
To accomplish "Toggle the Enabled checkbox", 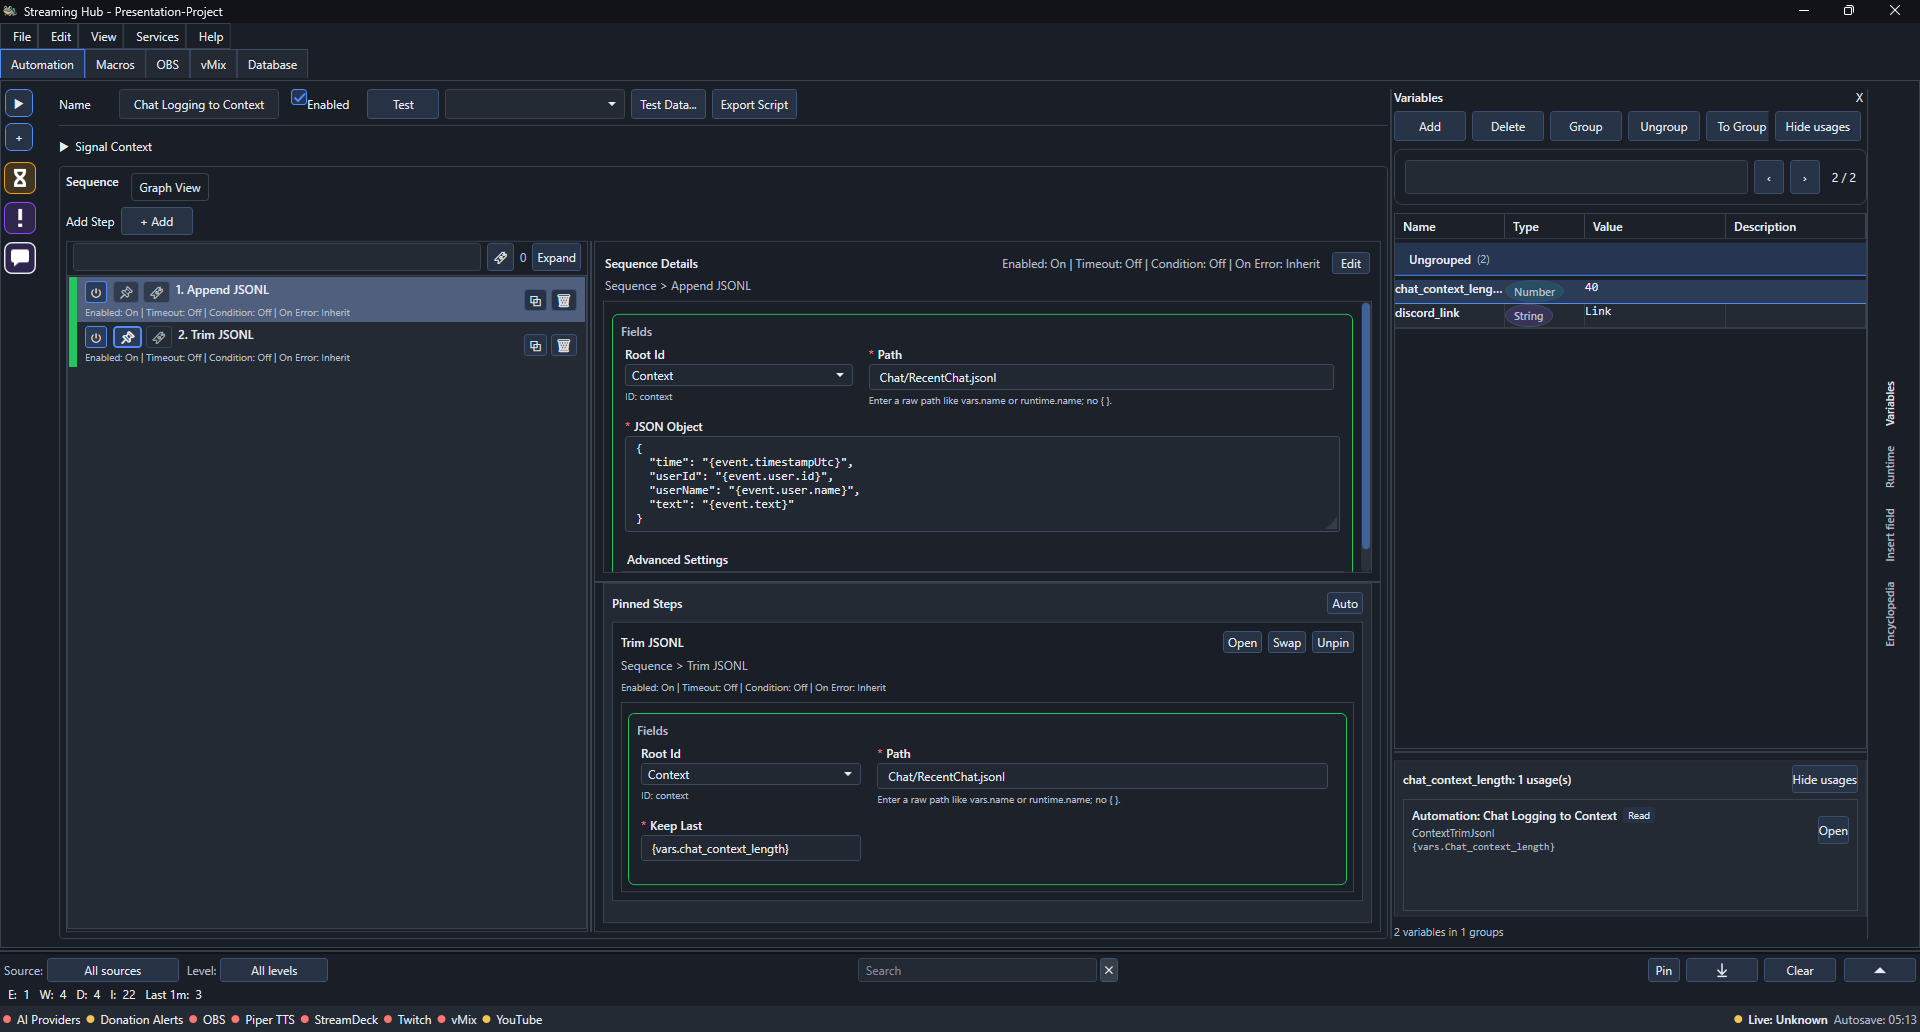I will pyautogui.click(x=299, y=98).
